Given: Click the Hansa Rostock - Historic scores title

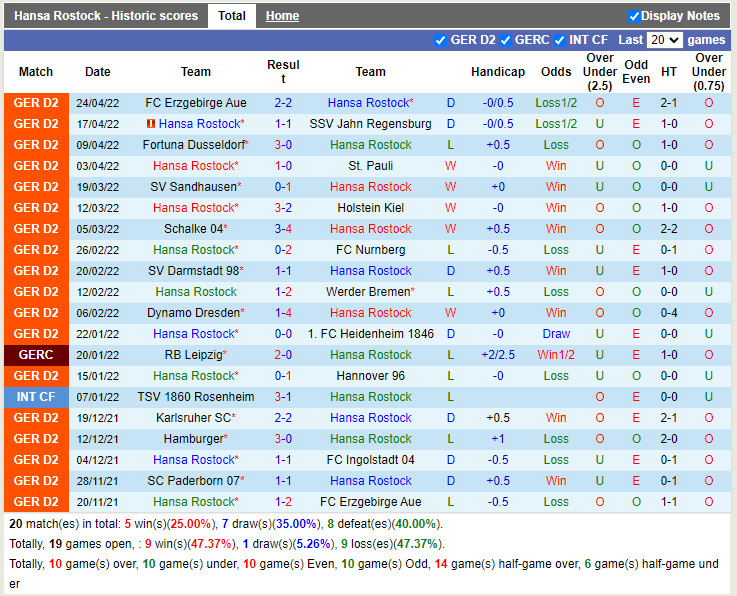Looking at the screenshot, I should (106, 16).
